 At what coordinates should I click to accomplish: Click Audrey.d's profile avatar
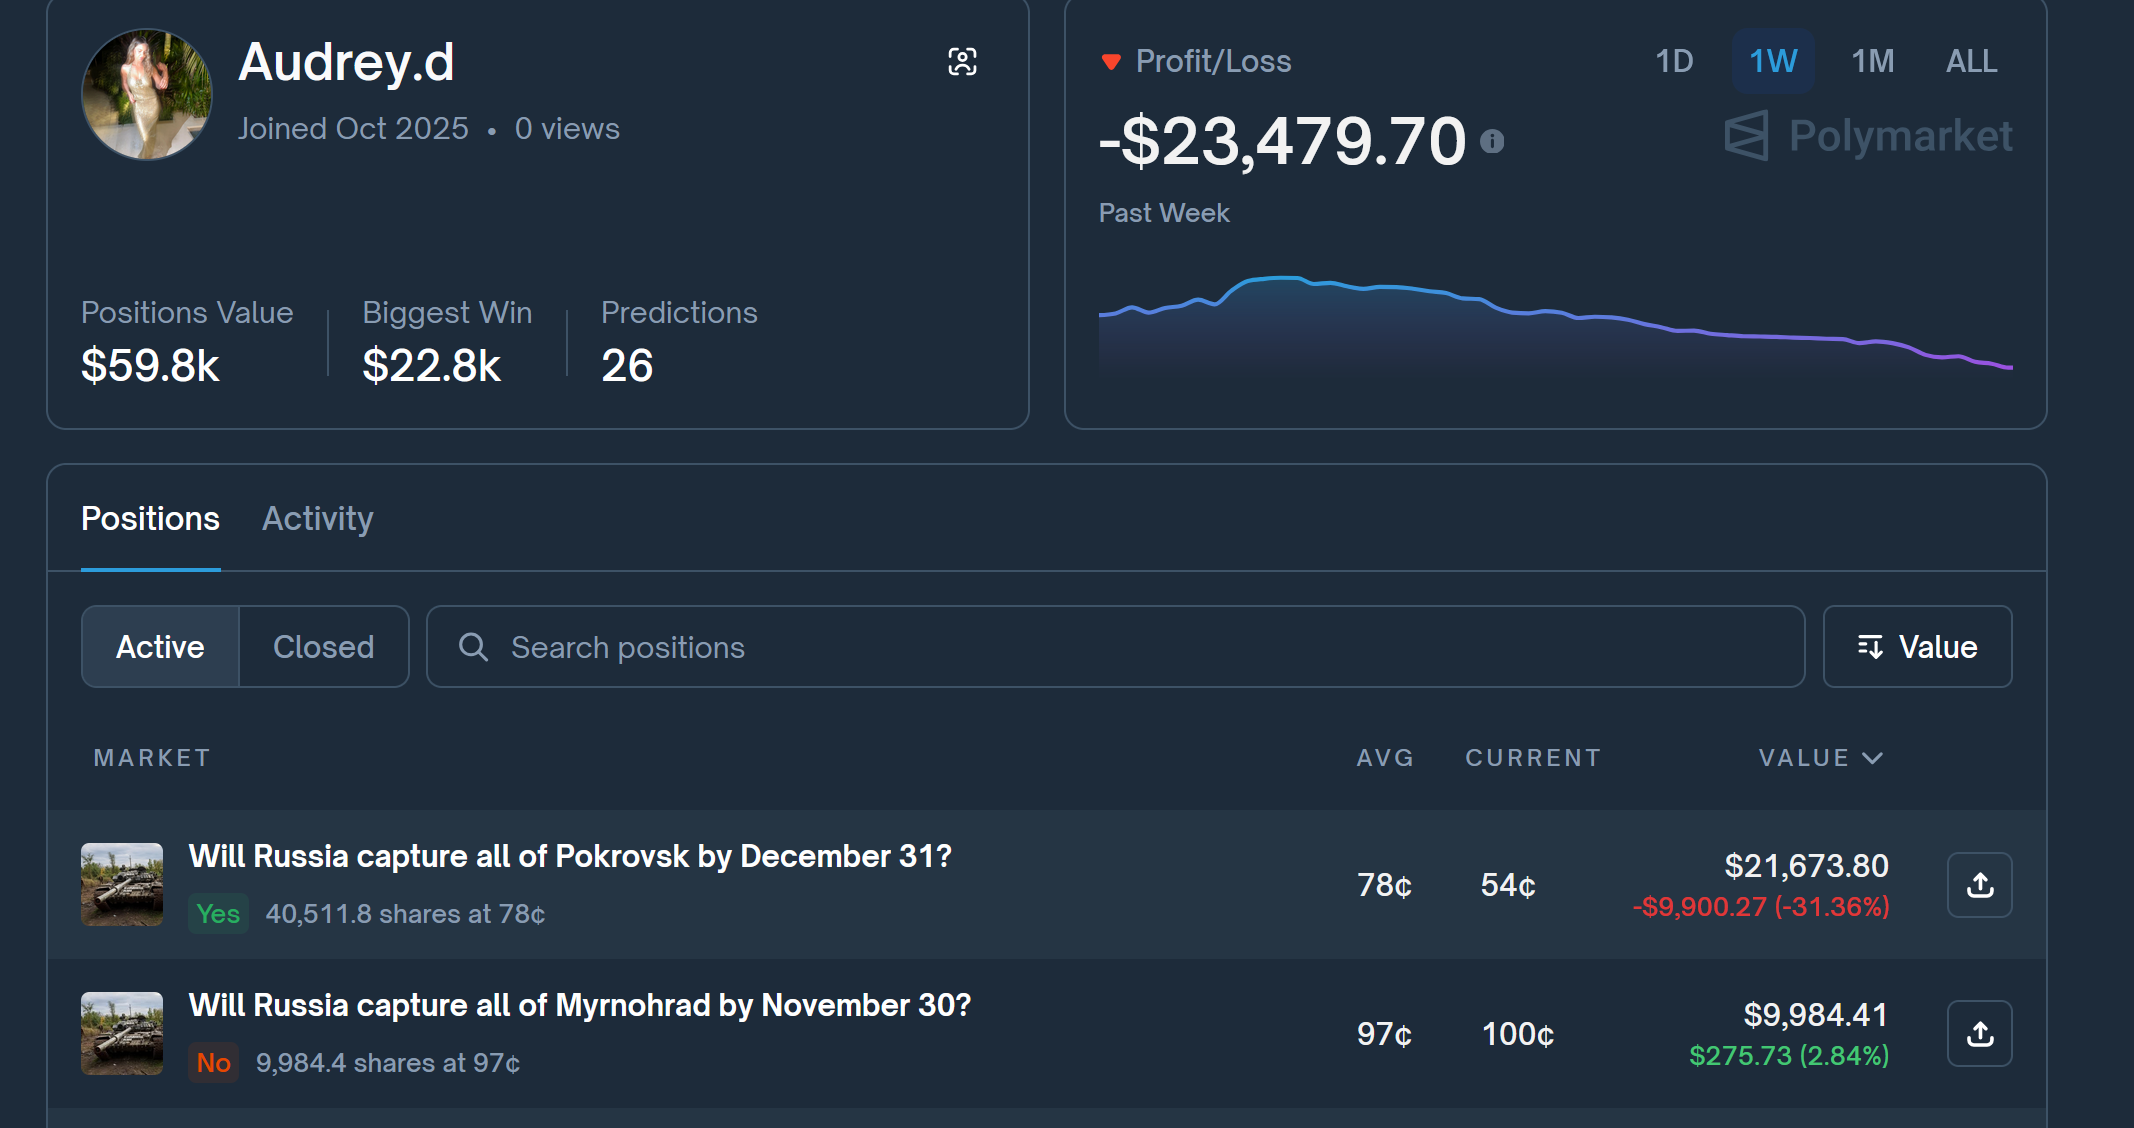click(x=147, y=94)
